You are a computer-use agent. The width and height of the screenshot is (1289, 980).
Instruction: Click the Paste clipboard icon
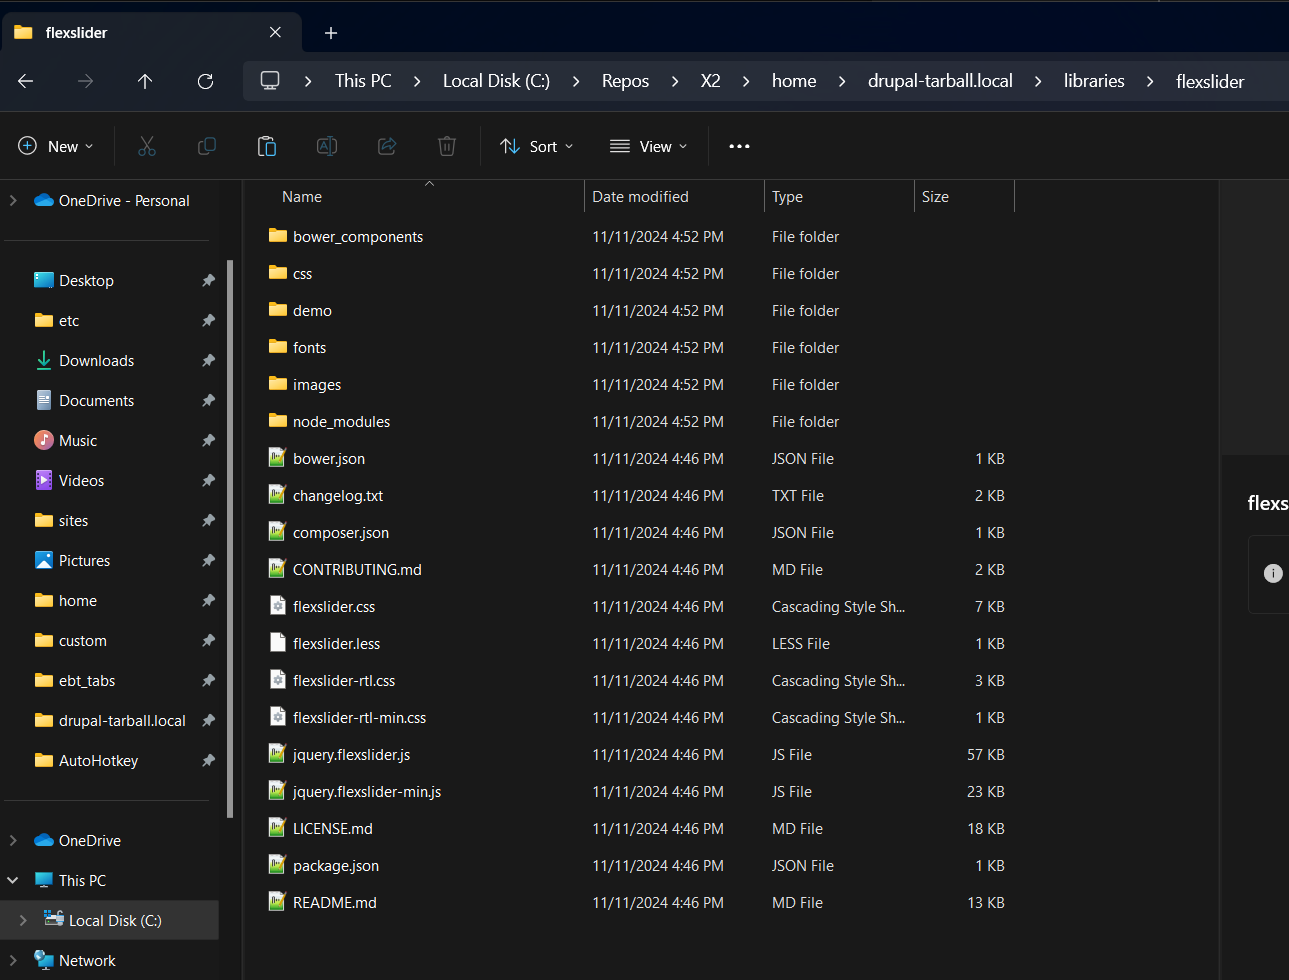click(267, 146)
